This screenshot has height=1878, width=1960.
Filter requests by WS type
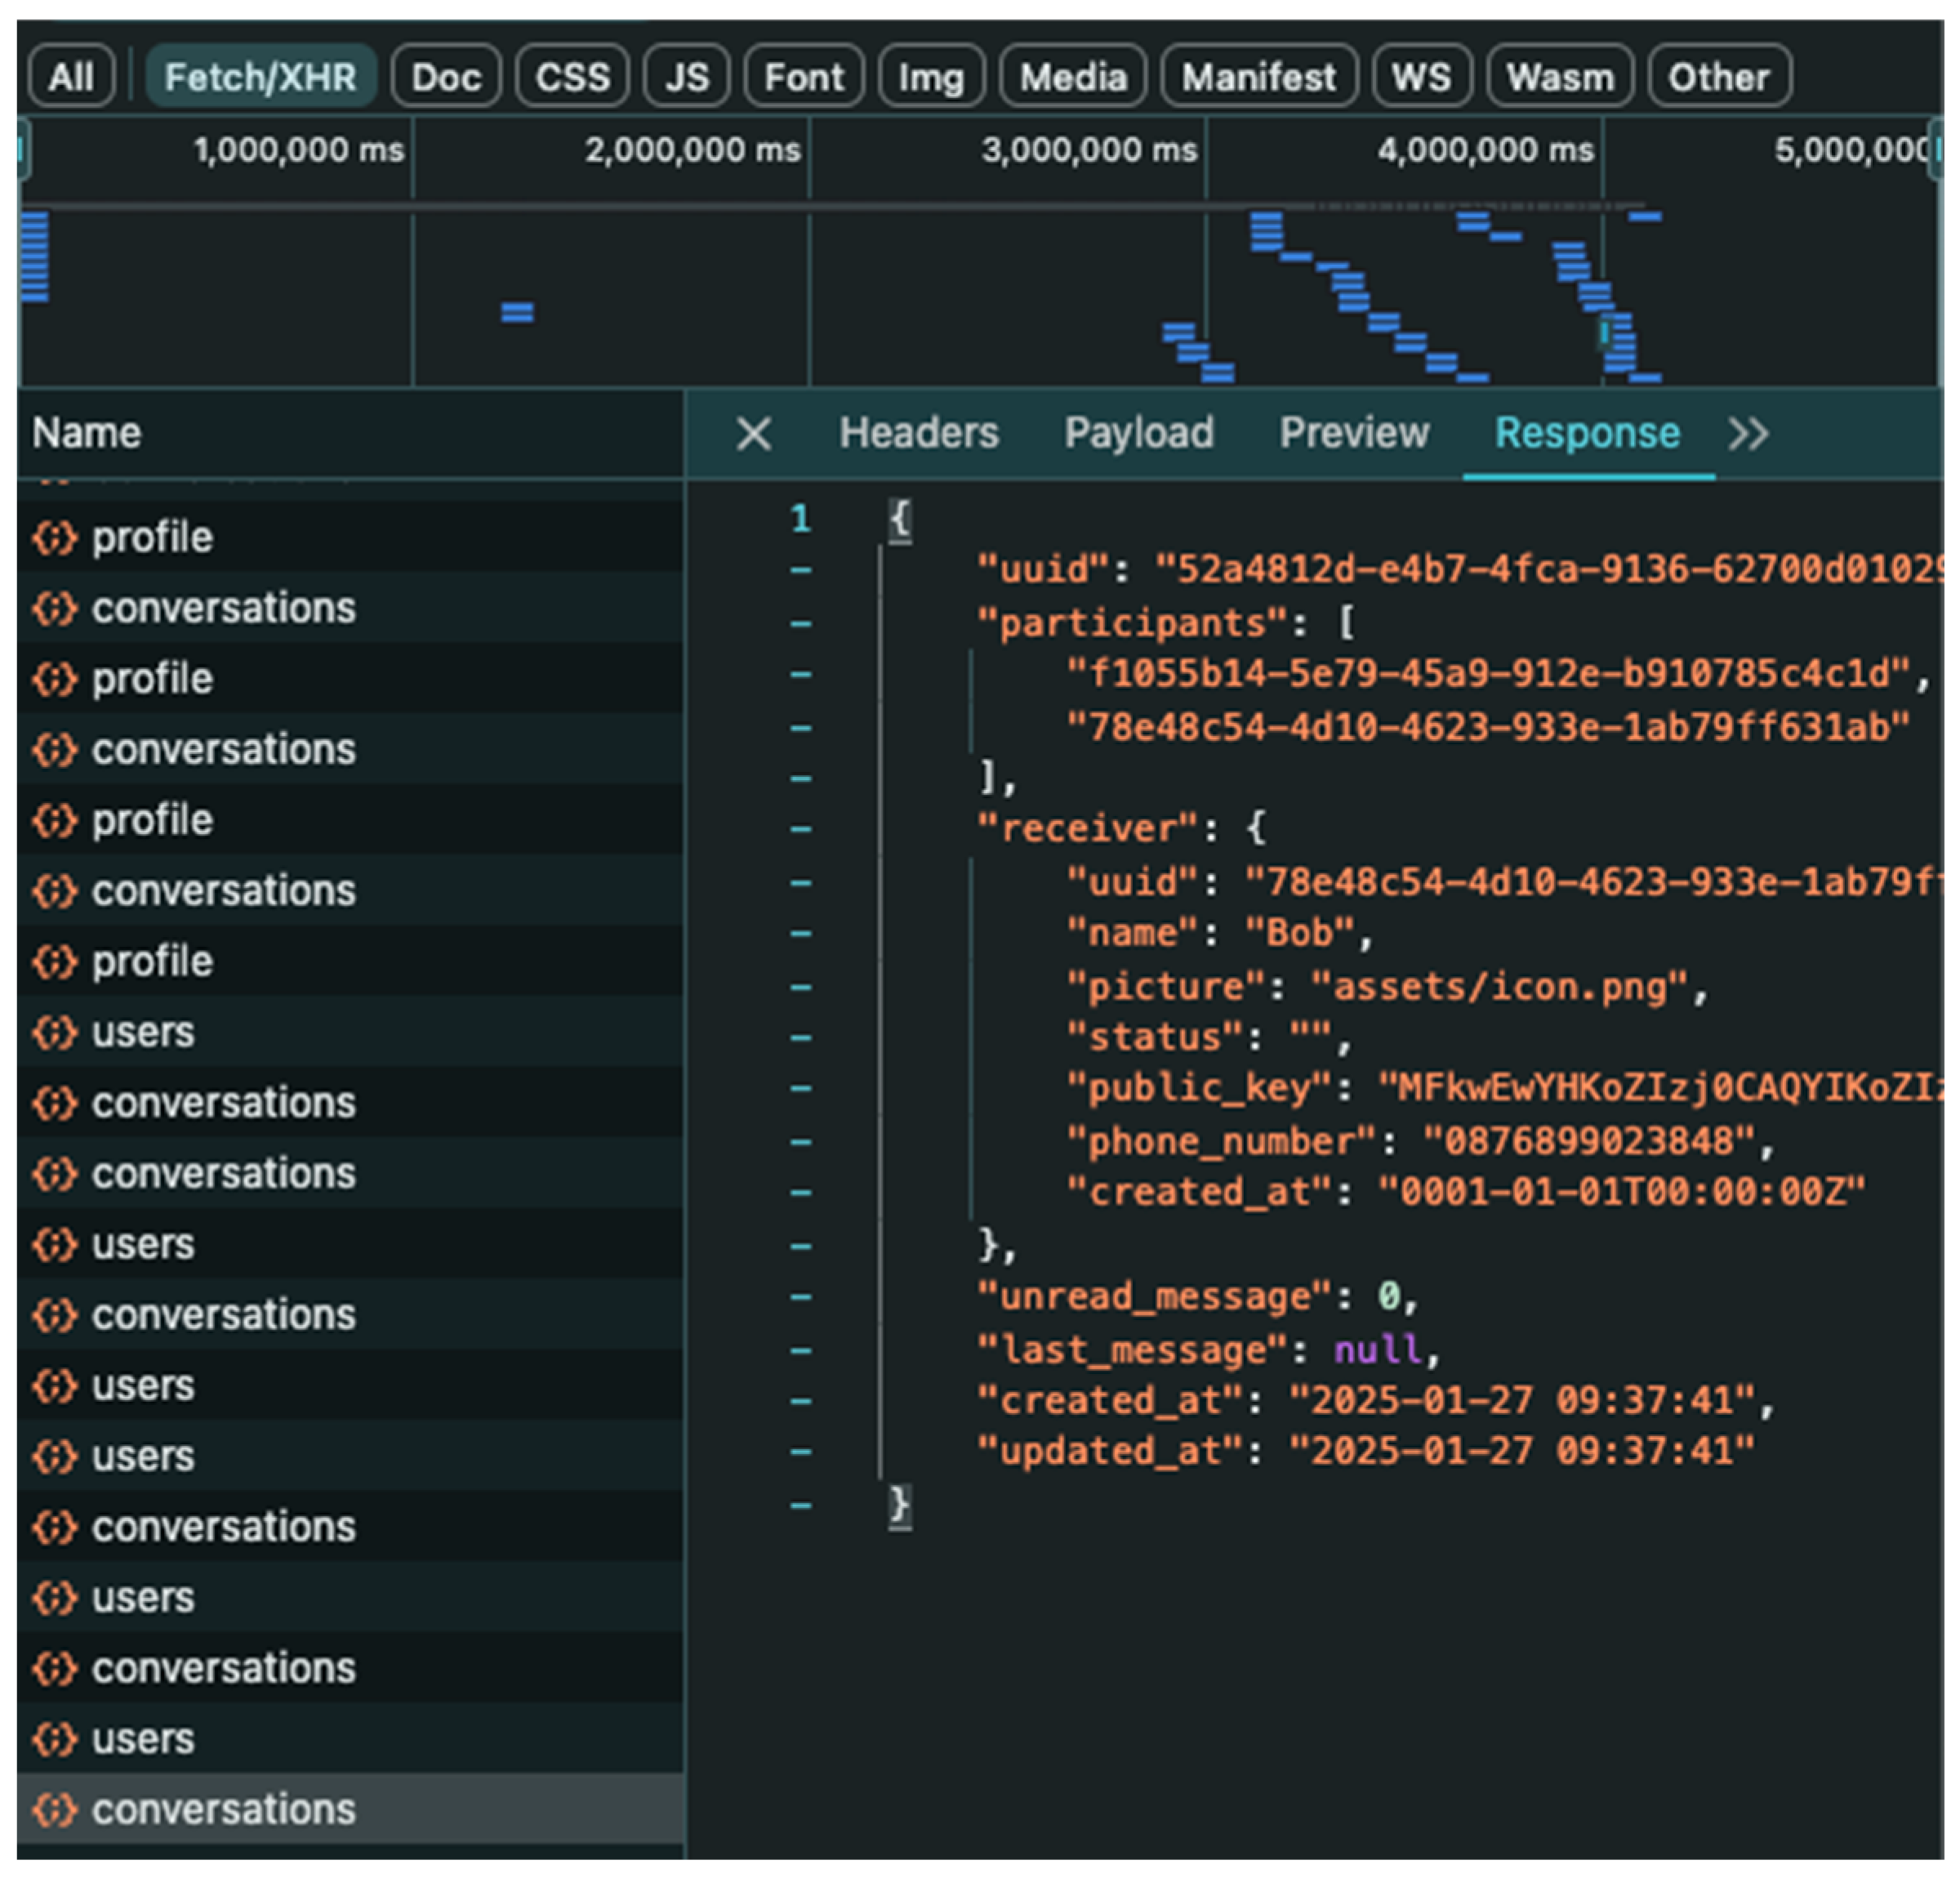[x=1420, y=77]
